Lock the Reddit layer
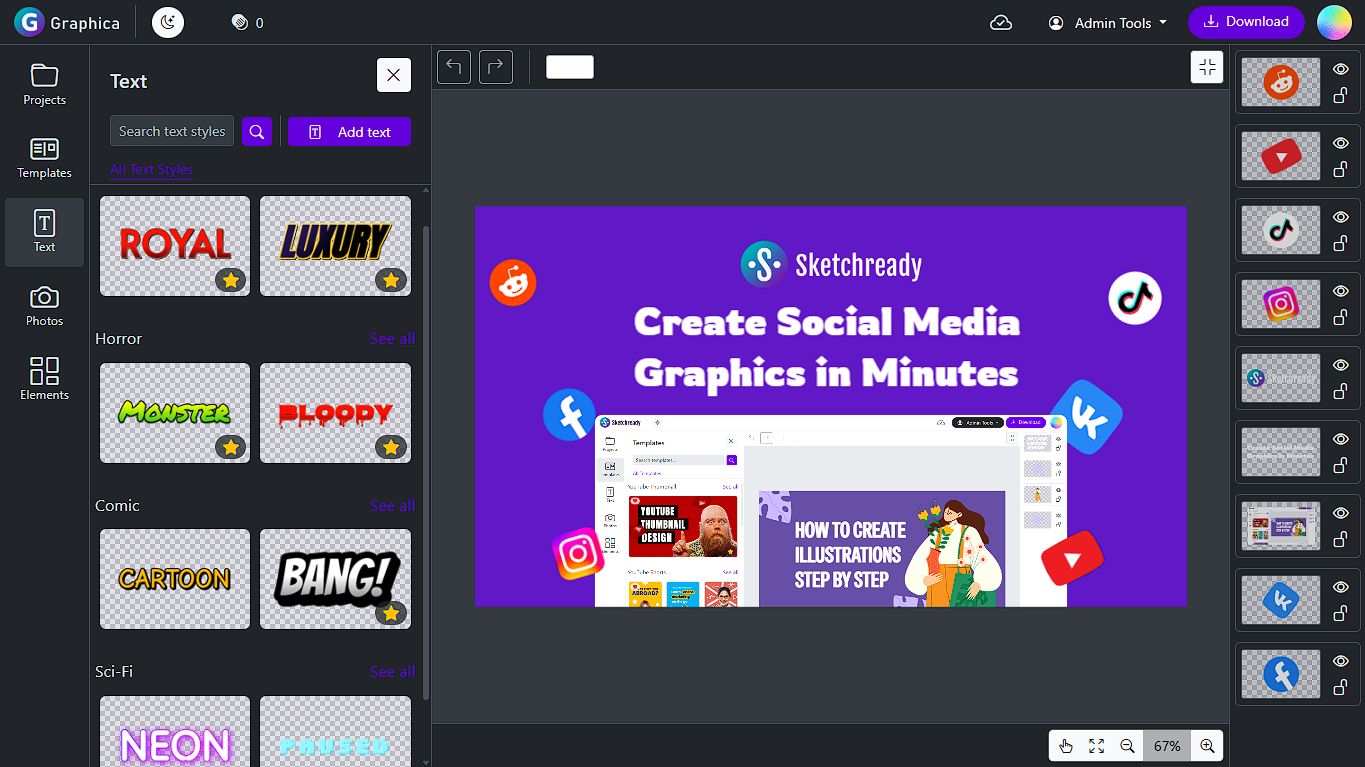Screen dimensions: 1365x767 pos(1340,95)
